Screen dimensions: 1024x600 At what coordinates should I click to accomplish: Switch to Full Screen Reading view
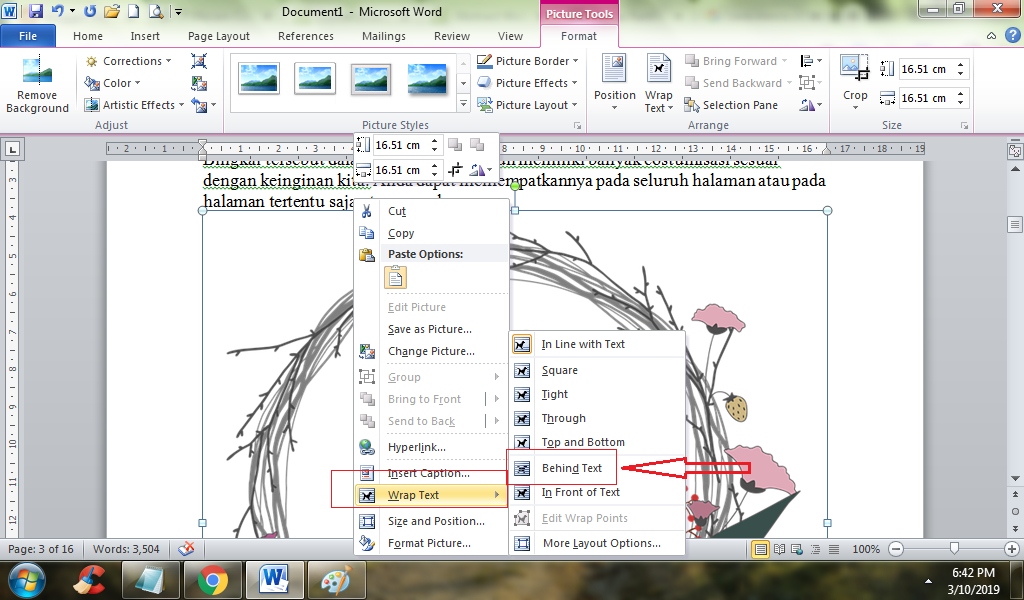[779, 549]
